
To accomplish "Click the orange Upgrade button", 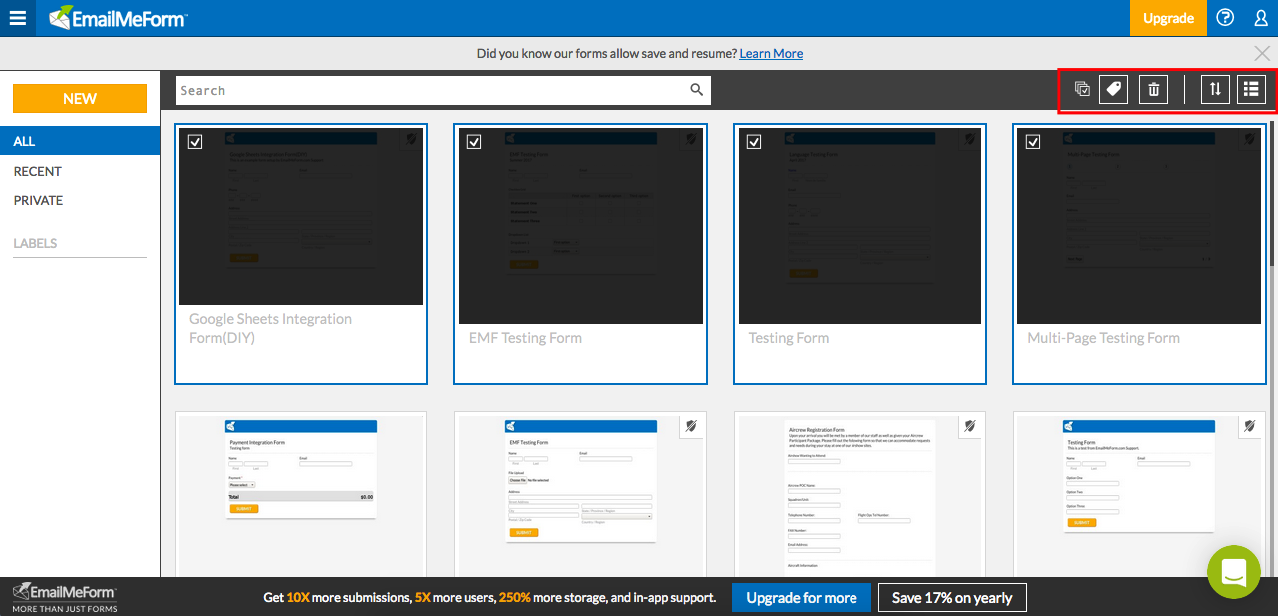I will coord(1168,18).
